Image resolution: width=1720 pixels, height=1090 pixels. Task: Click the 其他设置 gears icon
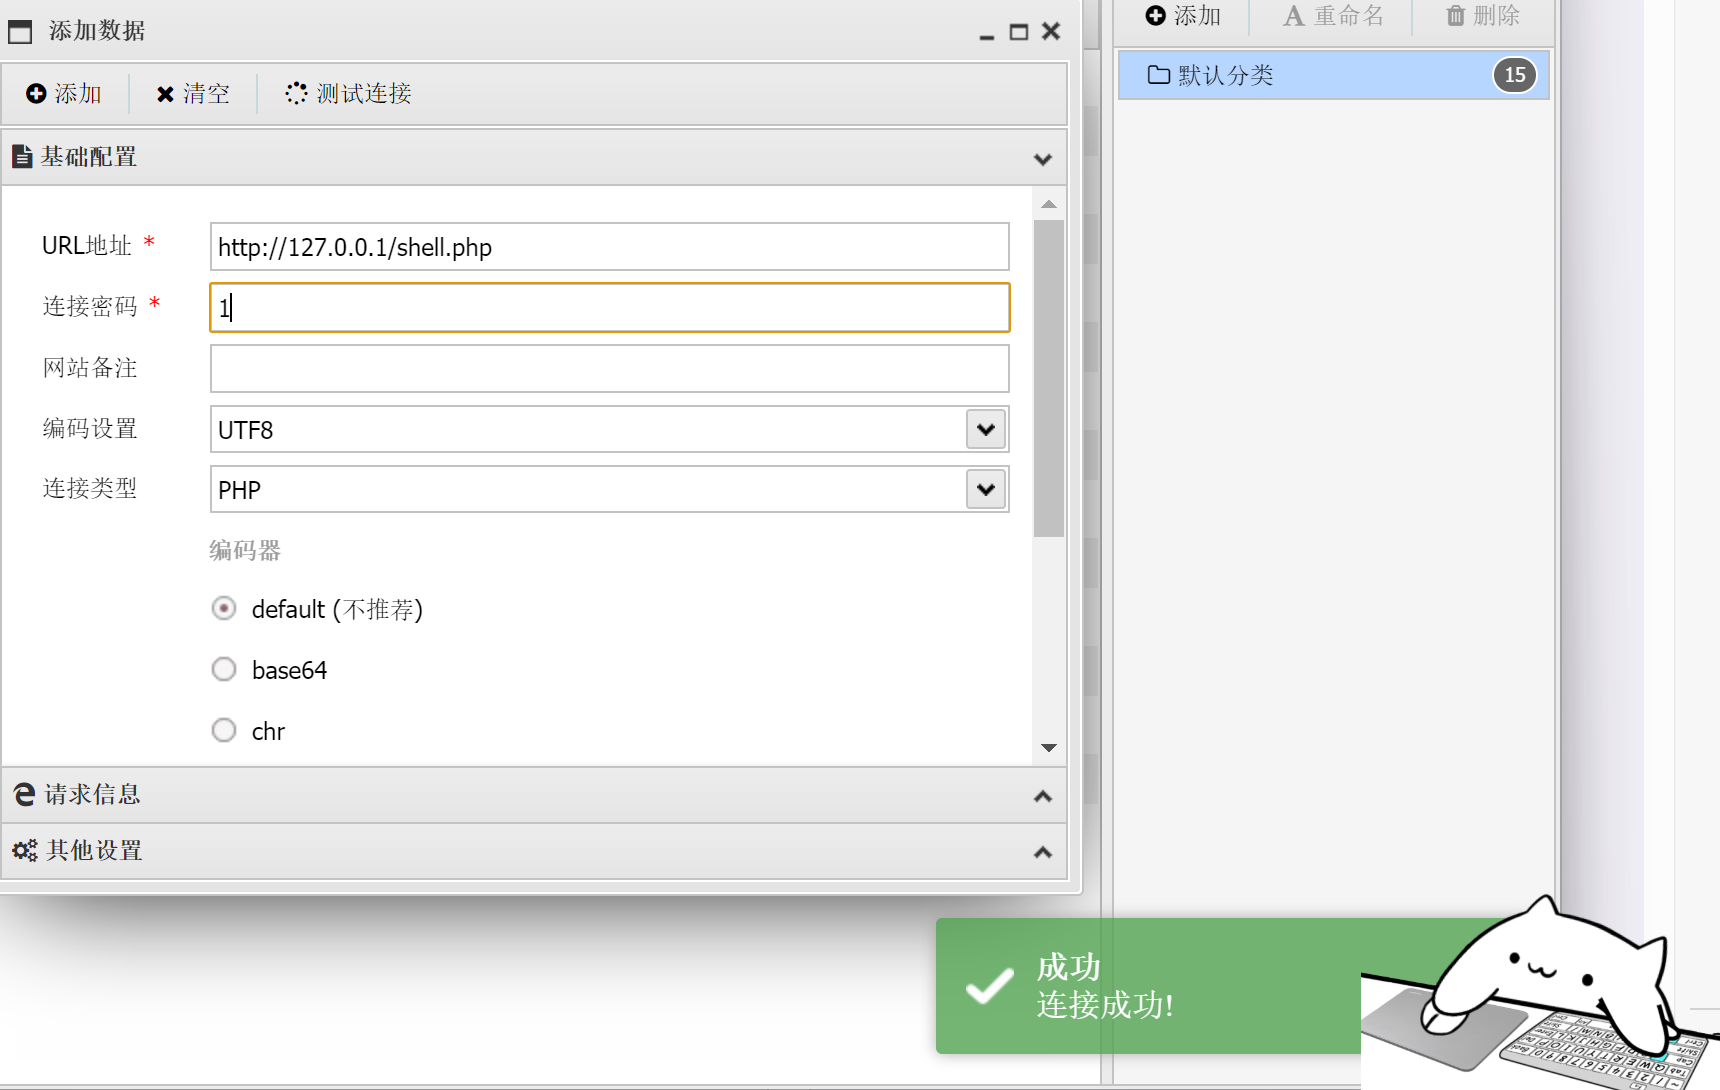point(25,850)
